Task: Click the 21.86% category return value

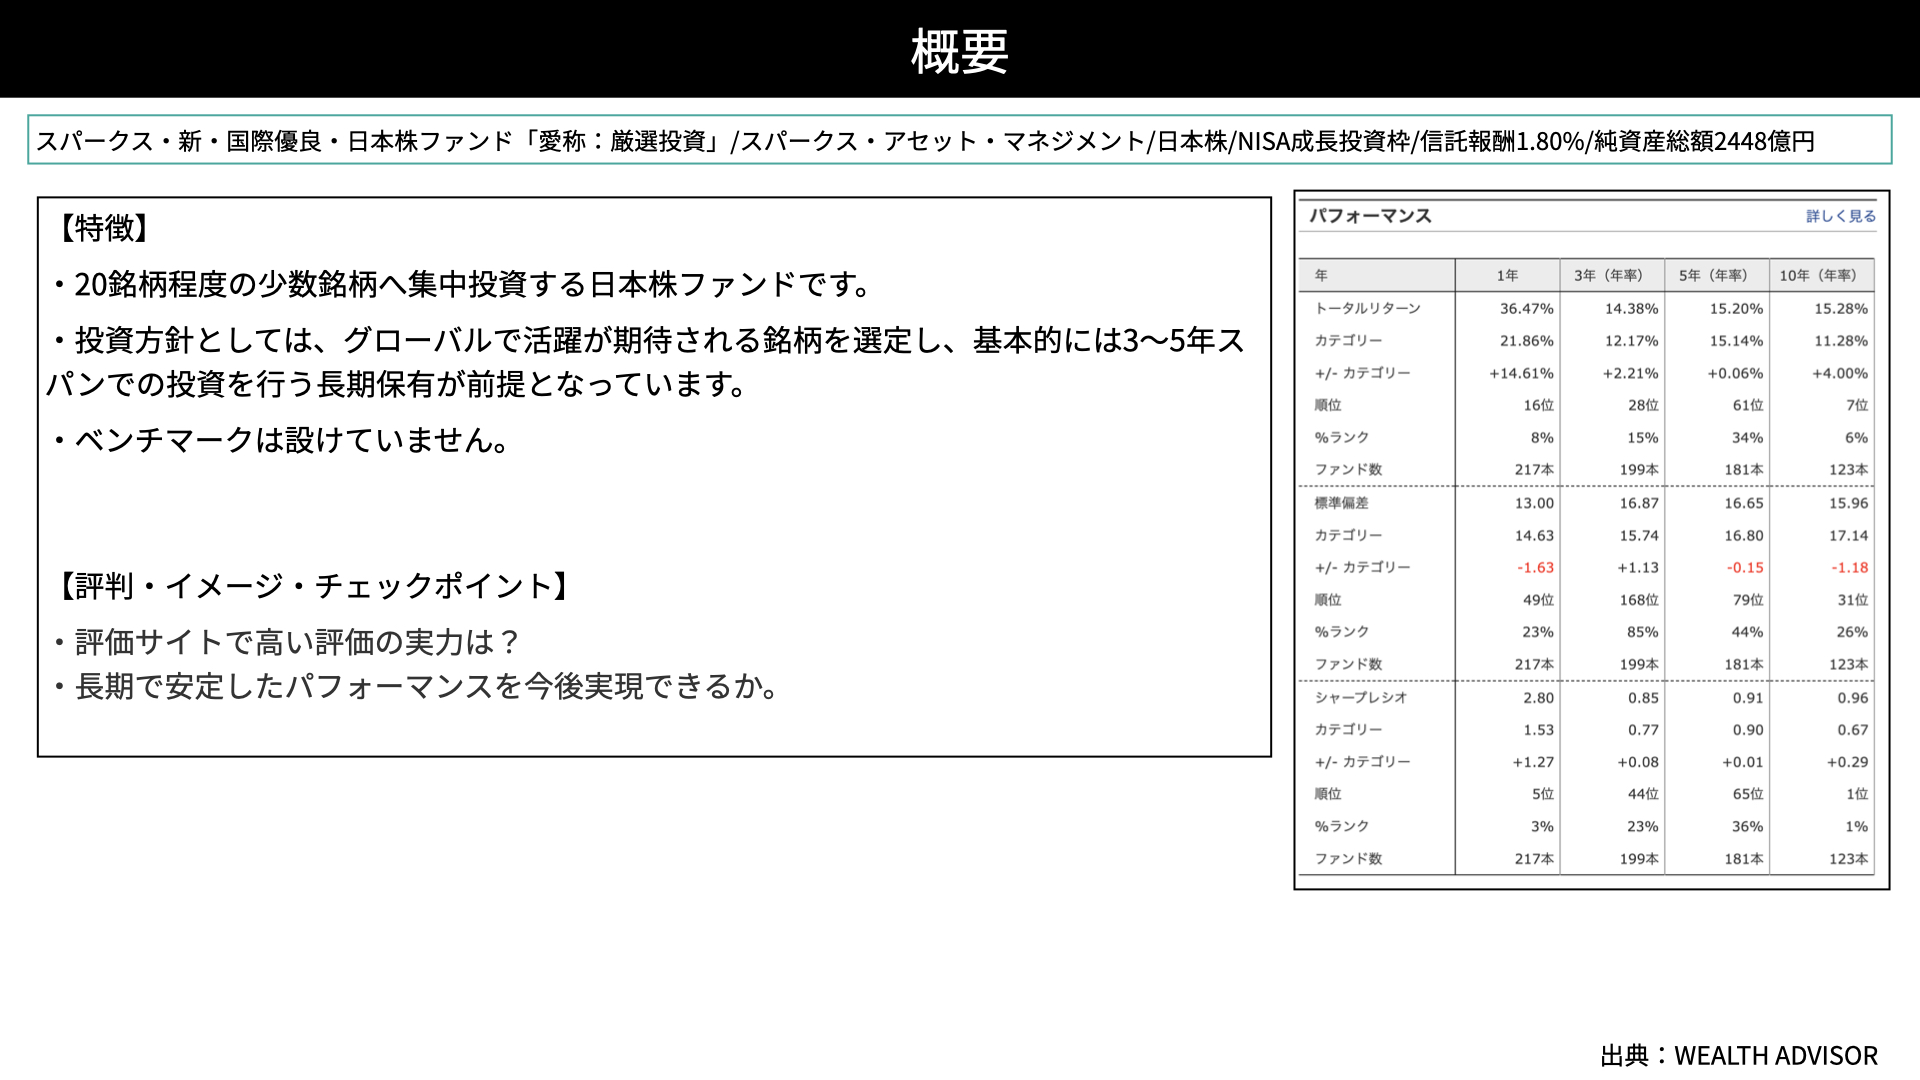Action: (1526, 340)
